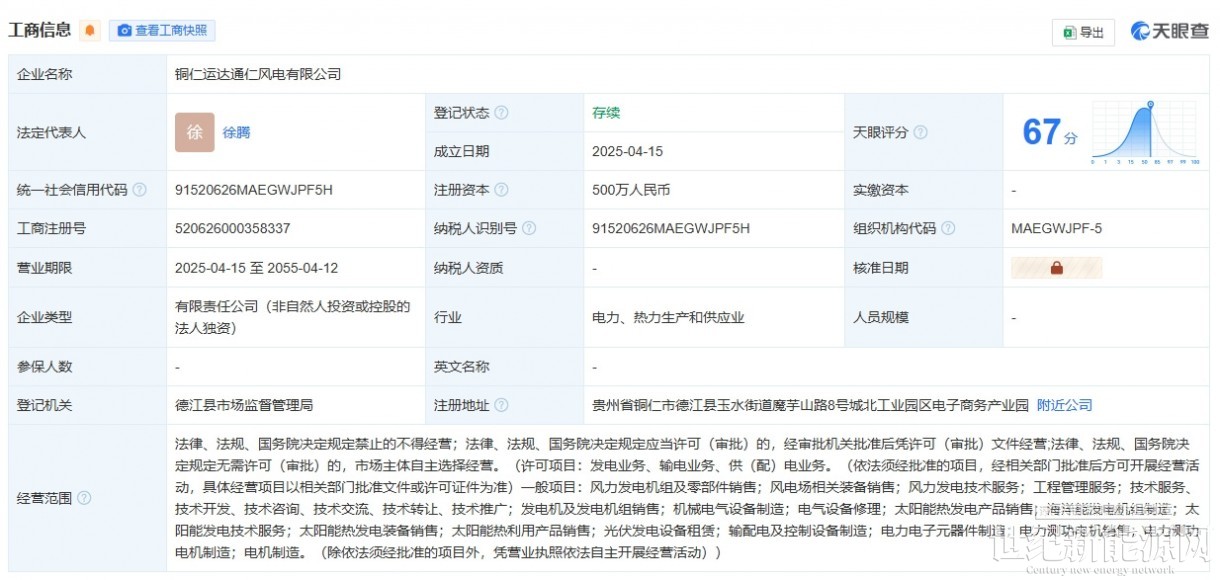Click the 企业名称 label cell
The image size is (1220, 580).
(x=87, y=74)
